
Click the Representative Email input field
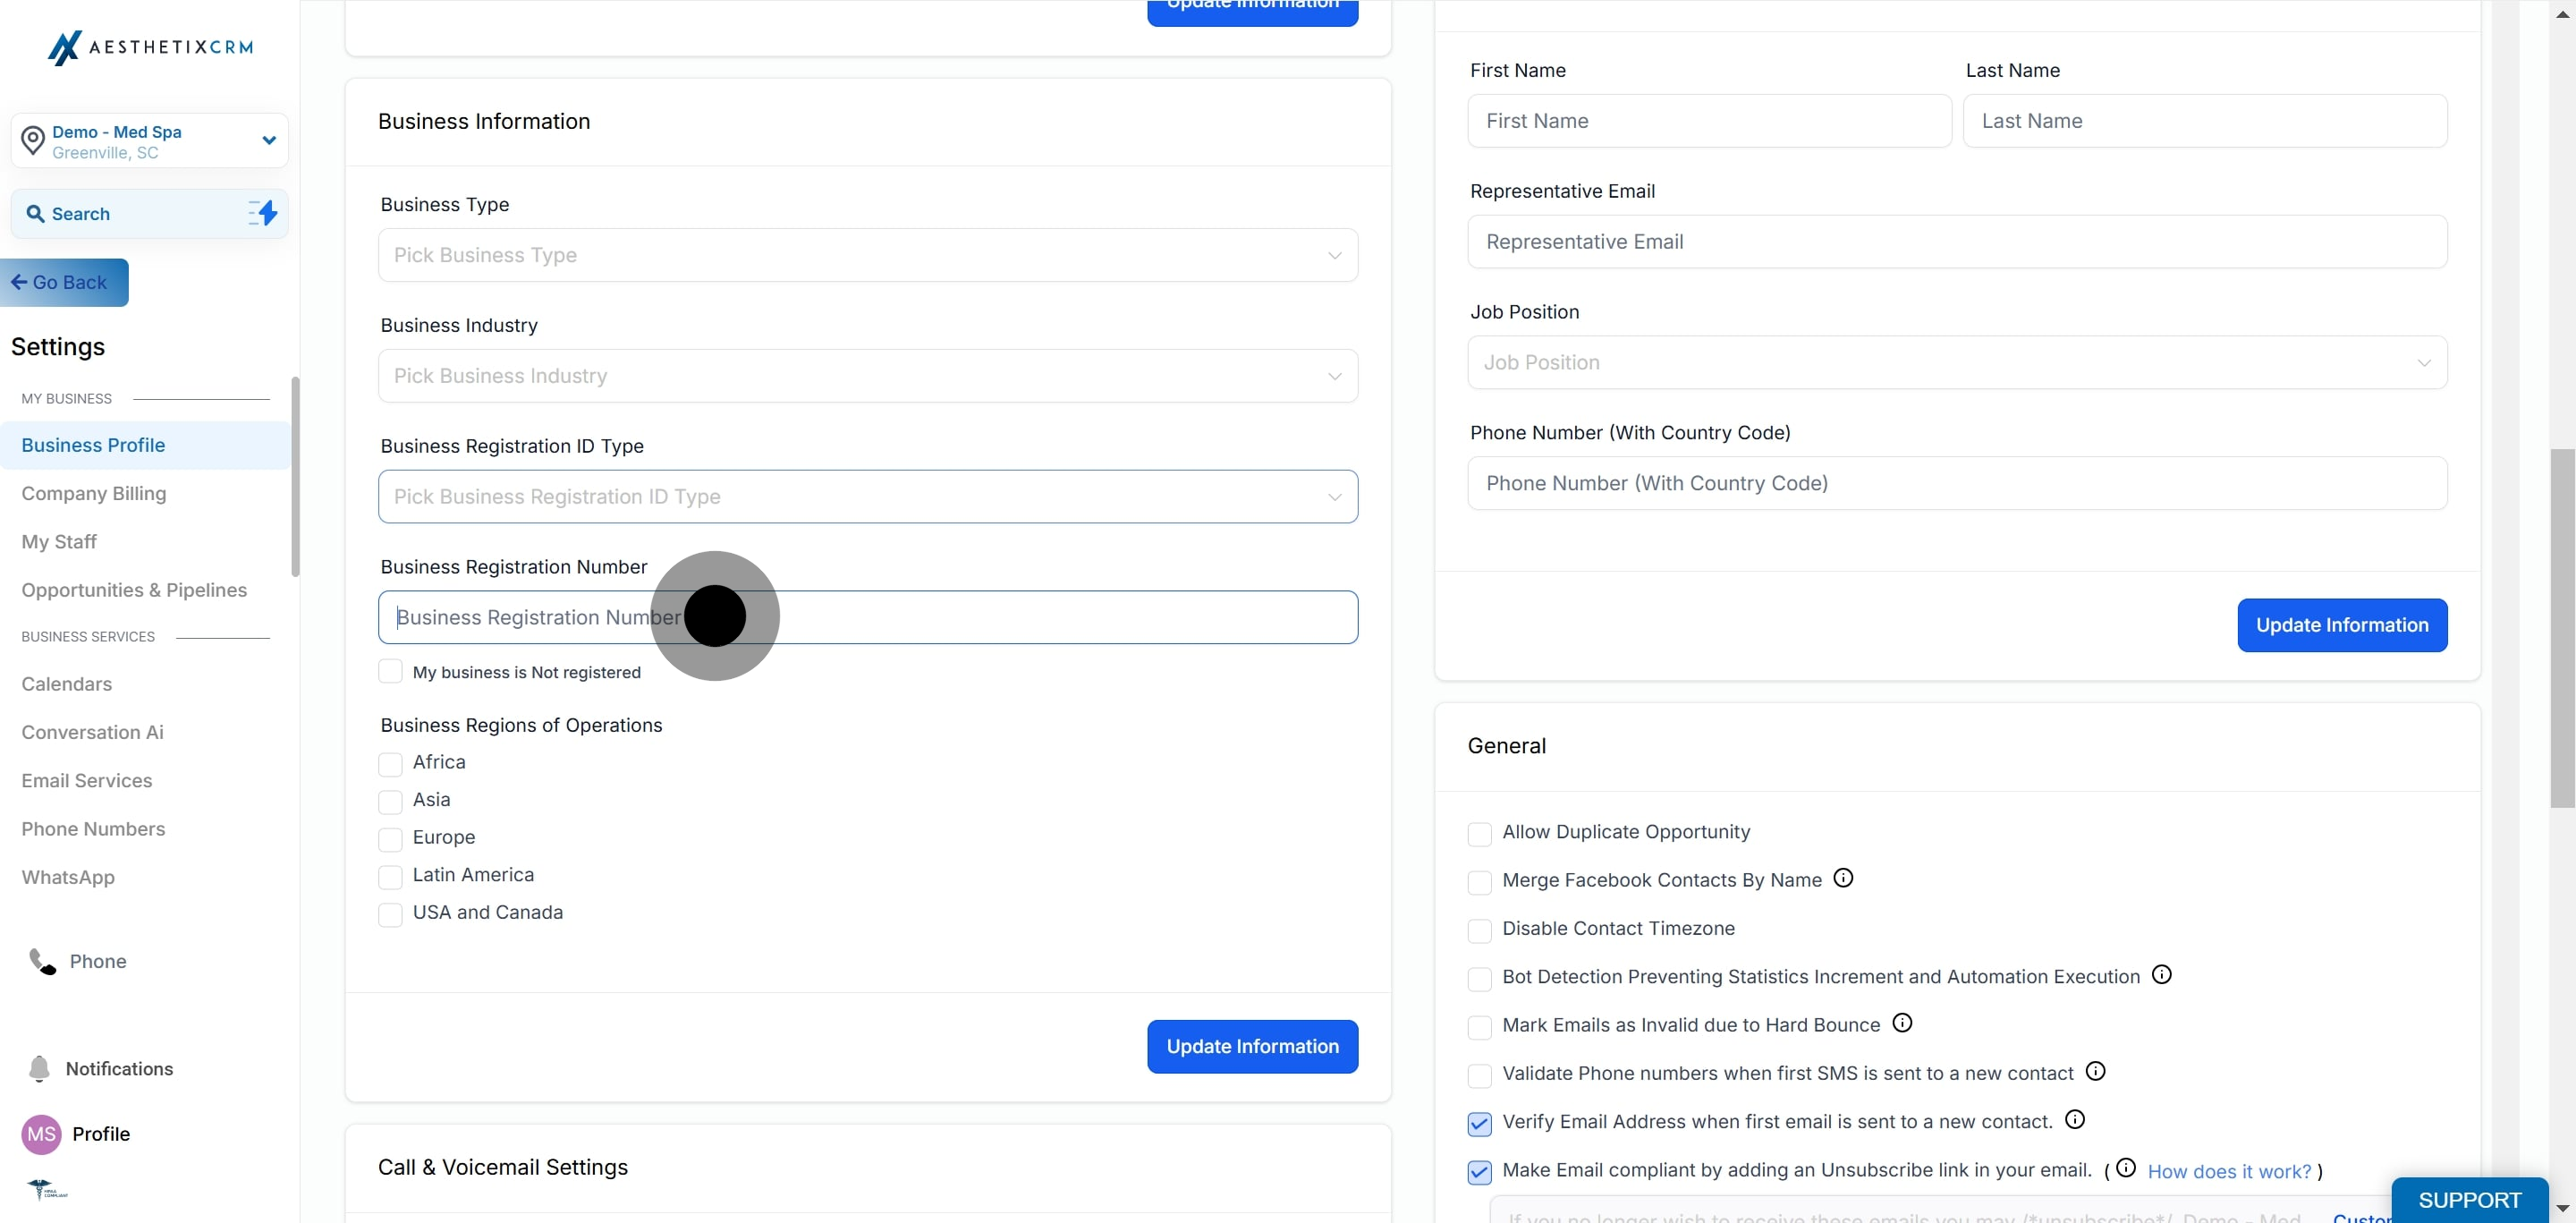click(1956, 242)
